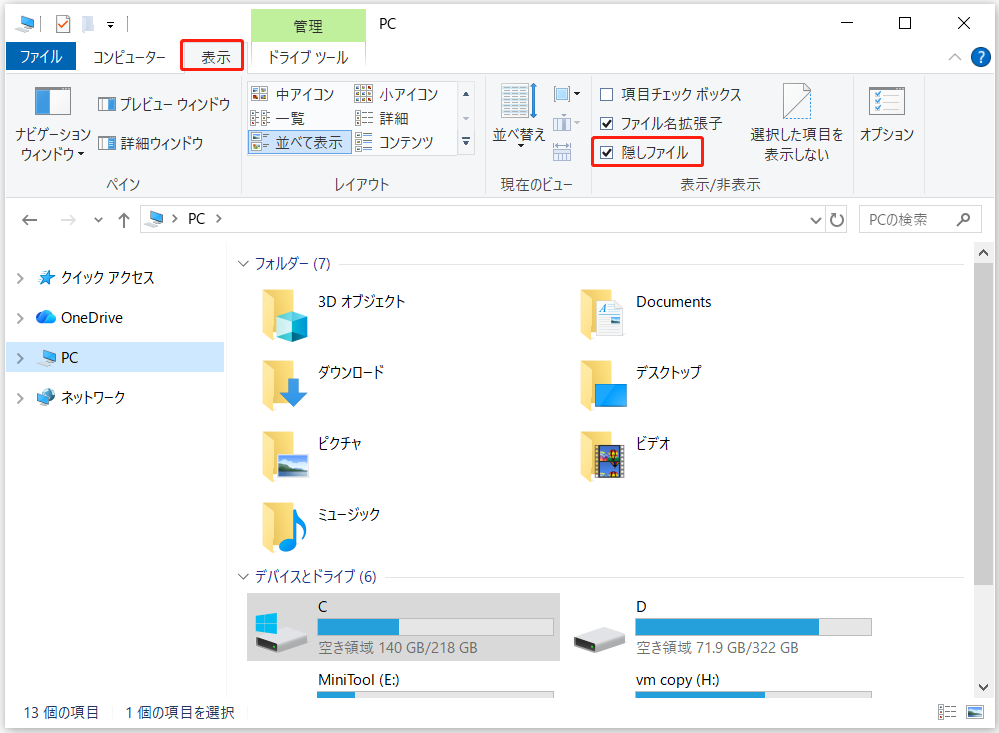999x733 pixels.
Task: Click the PCの検索 search box
Action: point(919,219)
